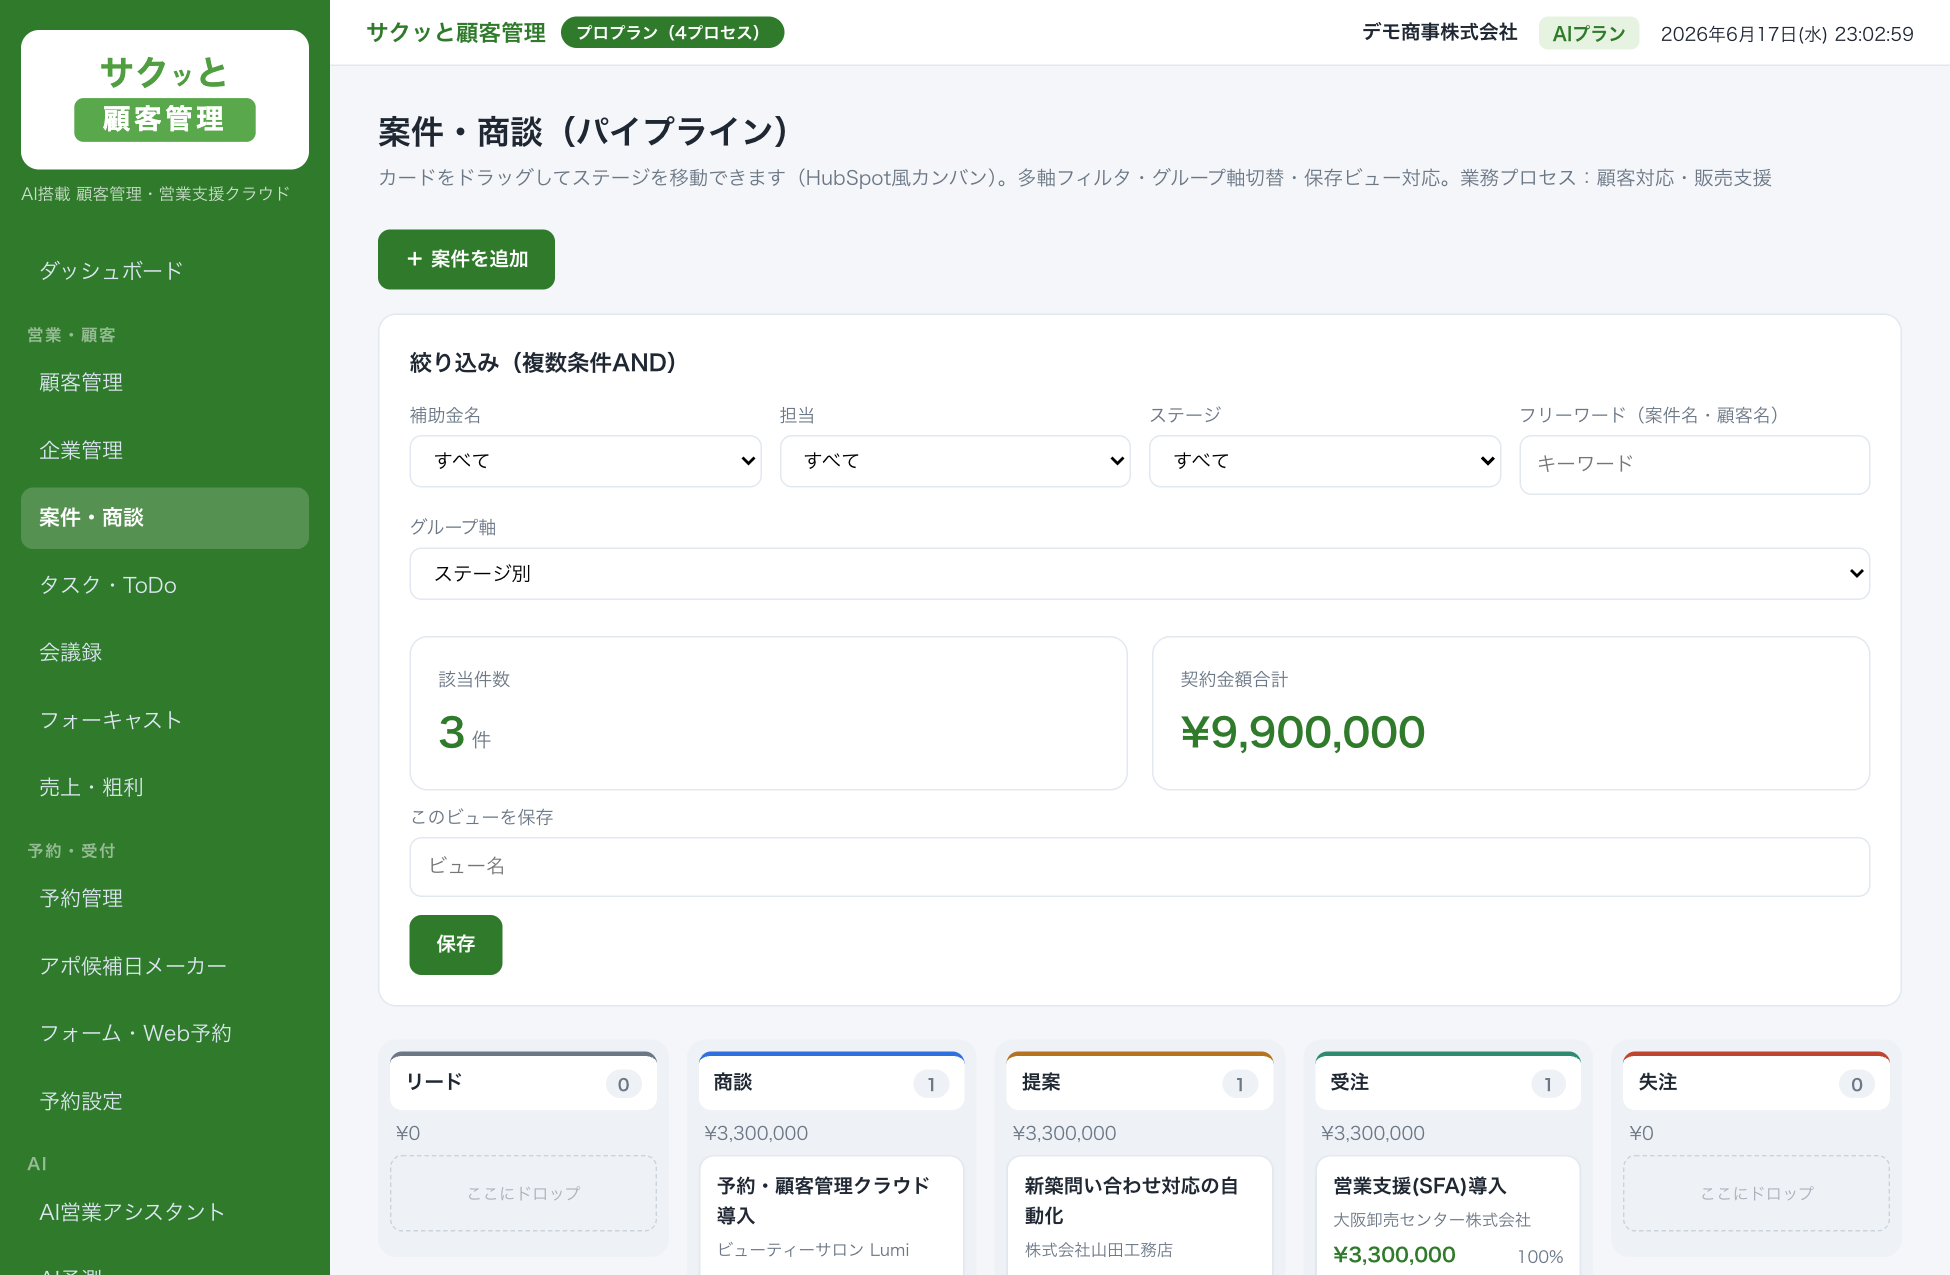This screenshot has height=1275, width=1950.
Task: Click the リード column header
Action: 524,1083
